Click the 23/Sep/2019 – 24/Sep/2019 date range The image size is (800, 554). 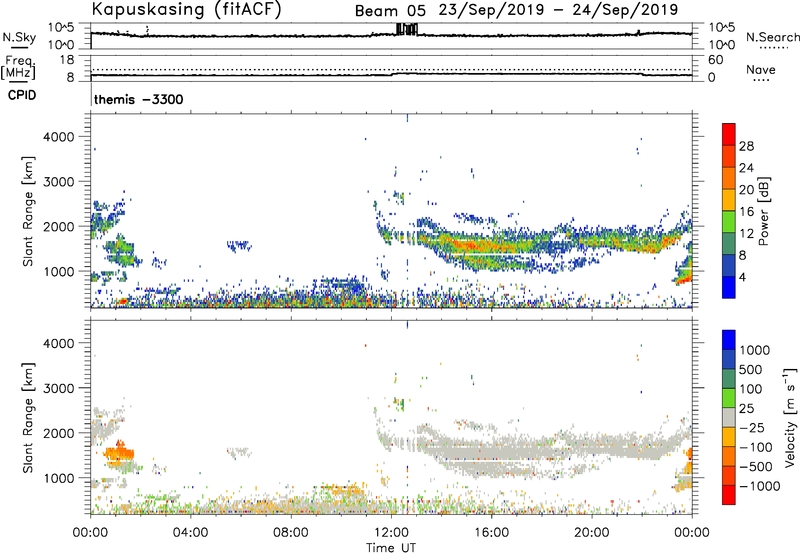point(558,10)
